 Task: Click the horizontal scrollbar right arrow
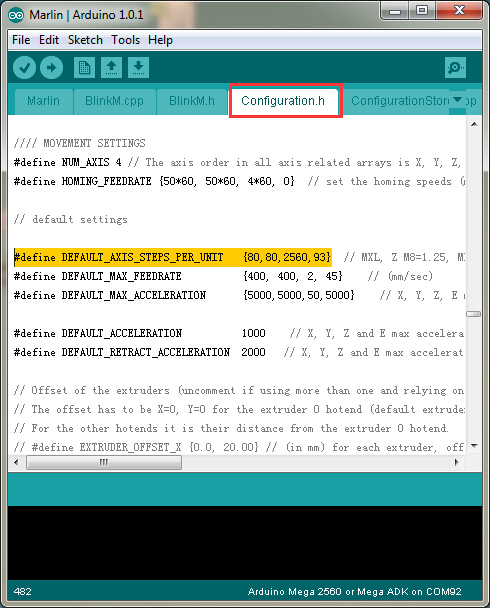click(457, 462)
